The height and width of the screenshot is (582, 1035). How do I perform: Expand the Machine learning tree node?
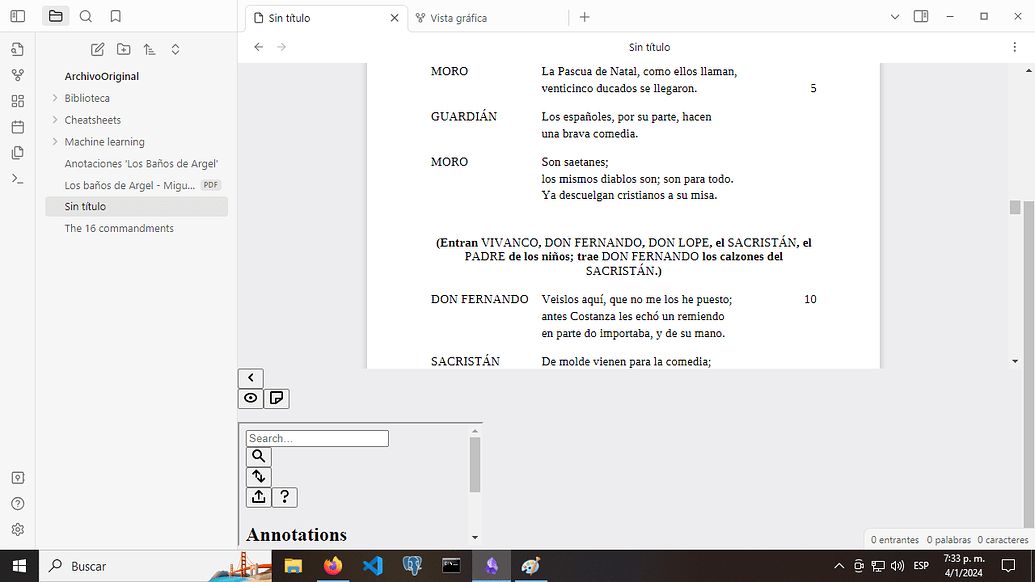pyautogui.click(x=56, y=141)
